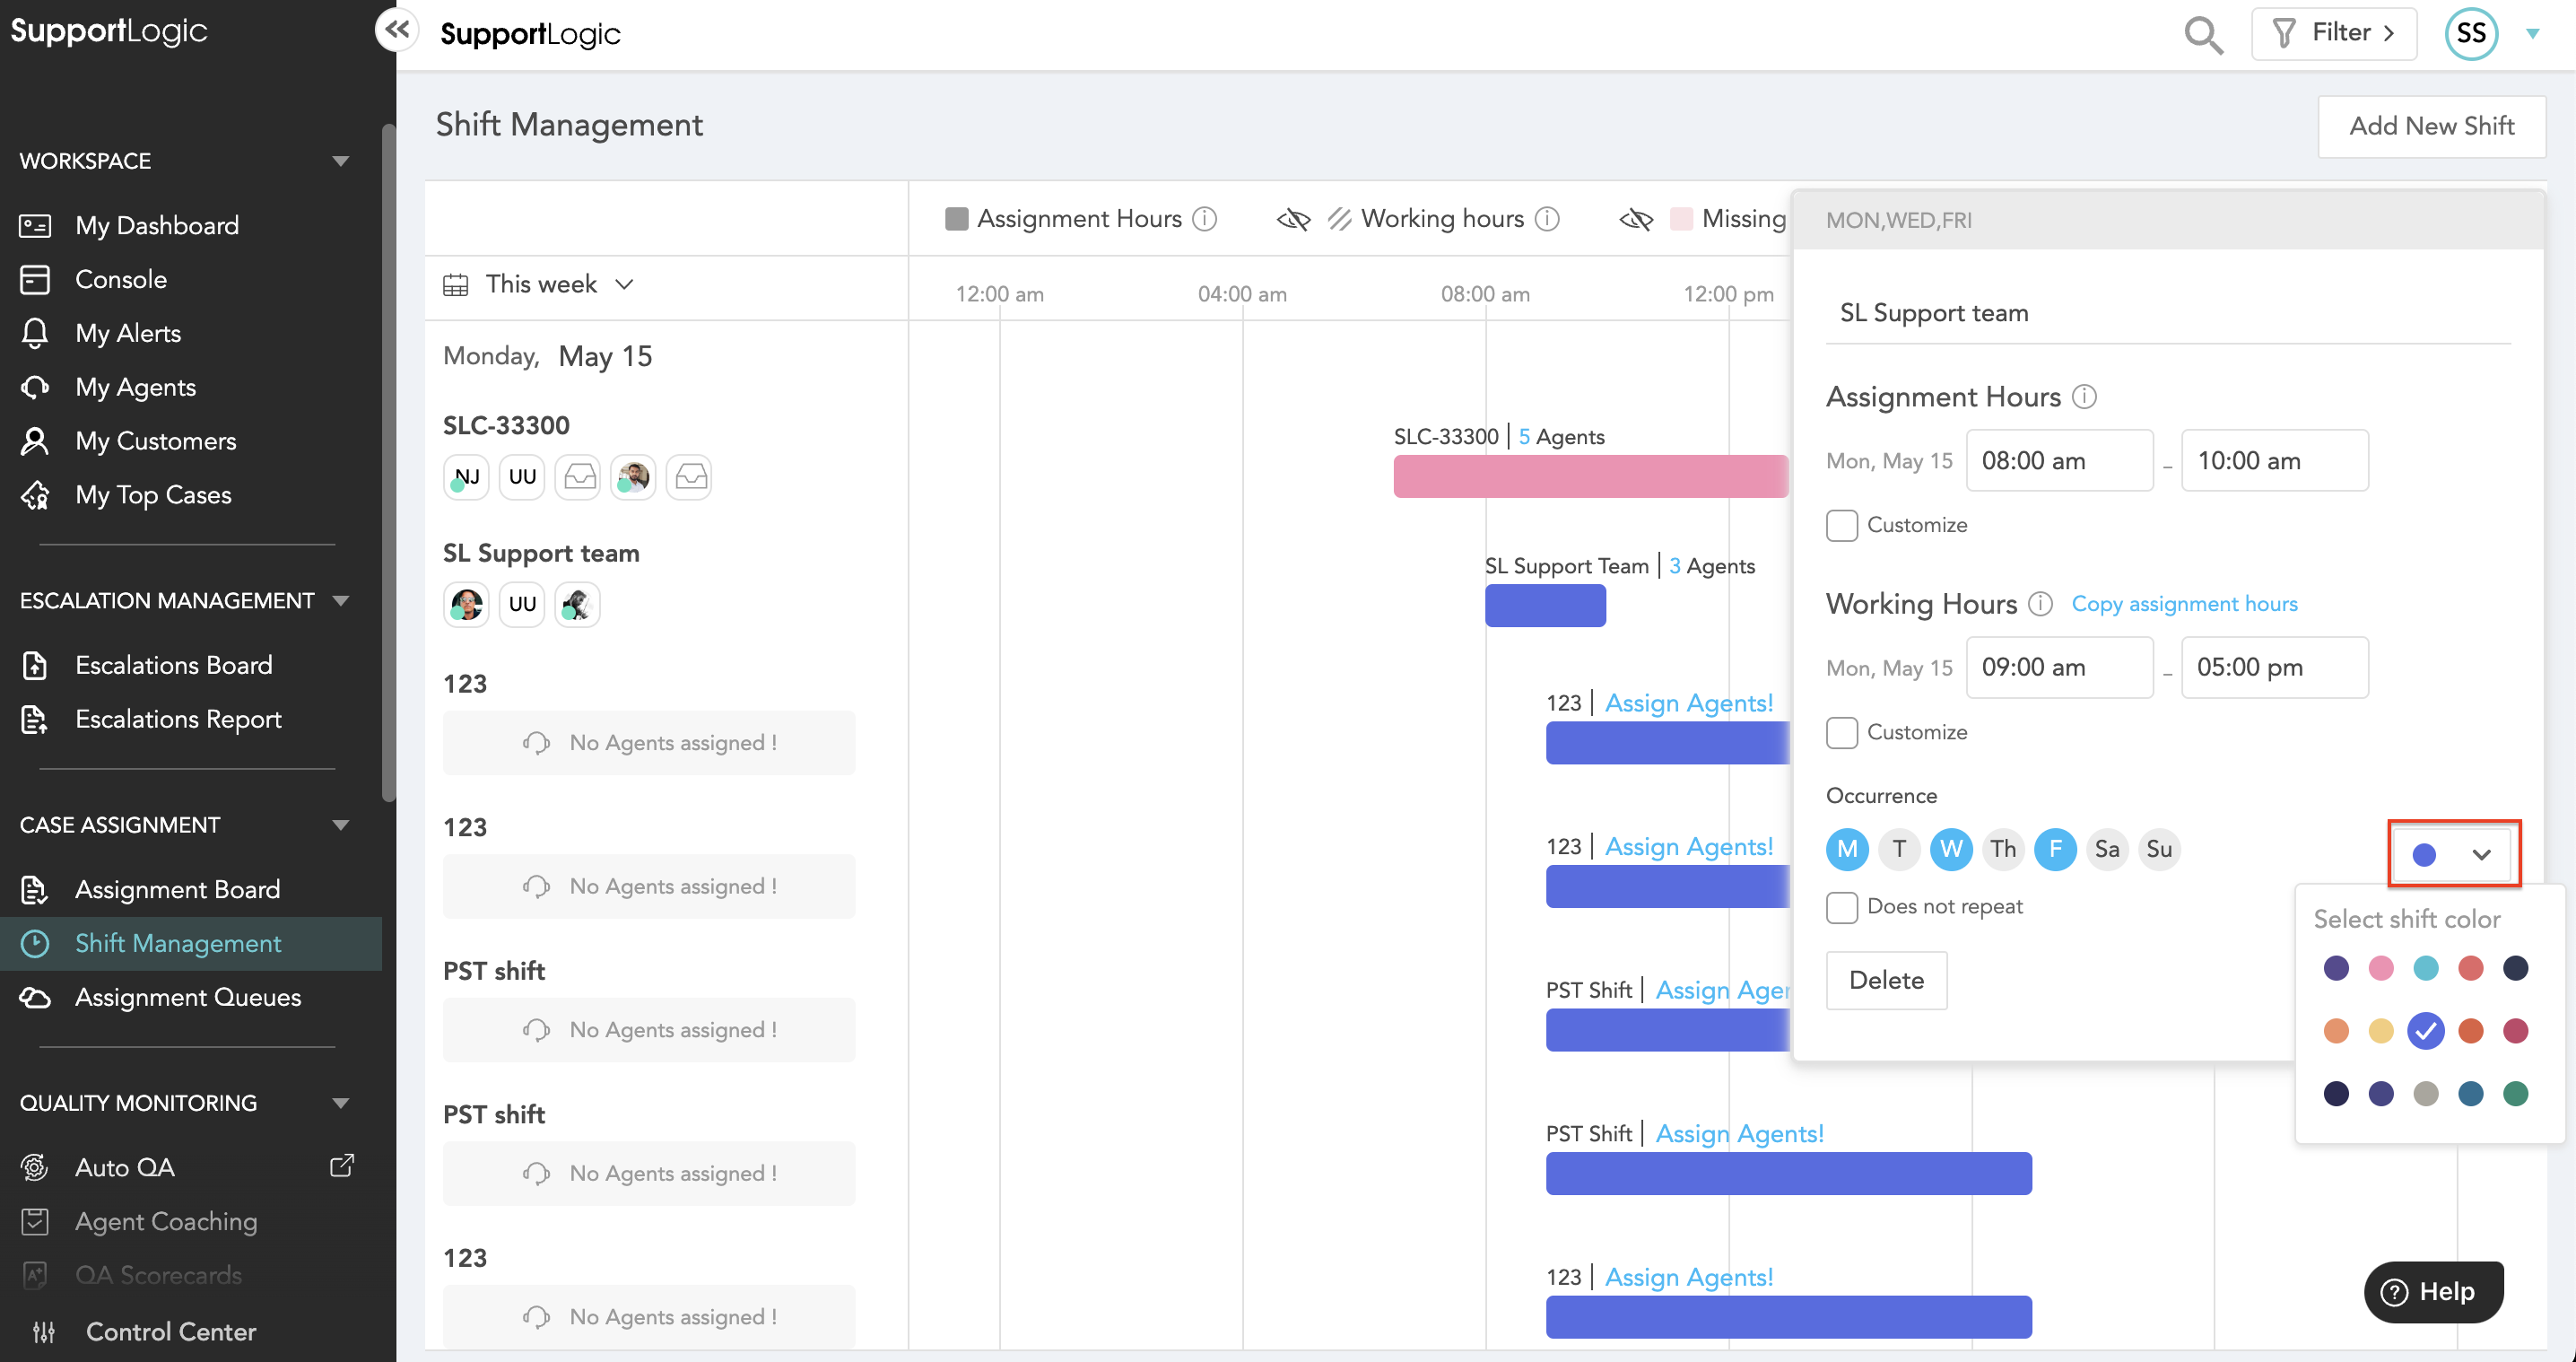
Task: Collapse the WORKSPACE section
Action: click(x=340, y=161)
